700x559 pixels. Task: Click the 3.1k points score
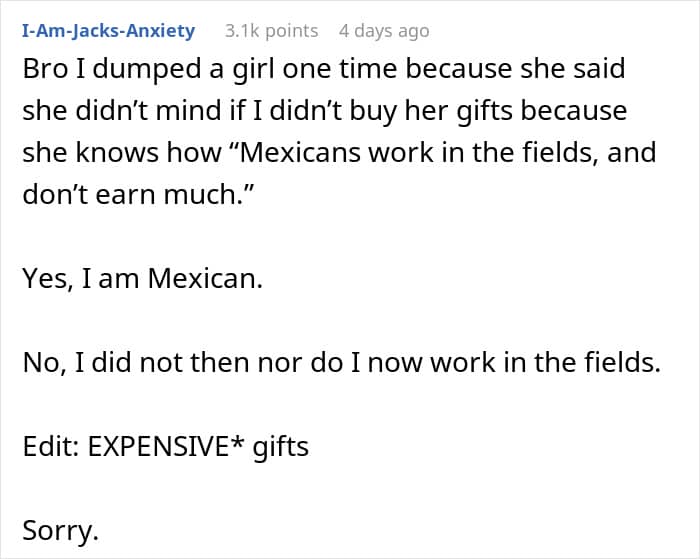(271, 31)
